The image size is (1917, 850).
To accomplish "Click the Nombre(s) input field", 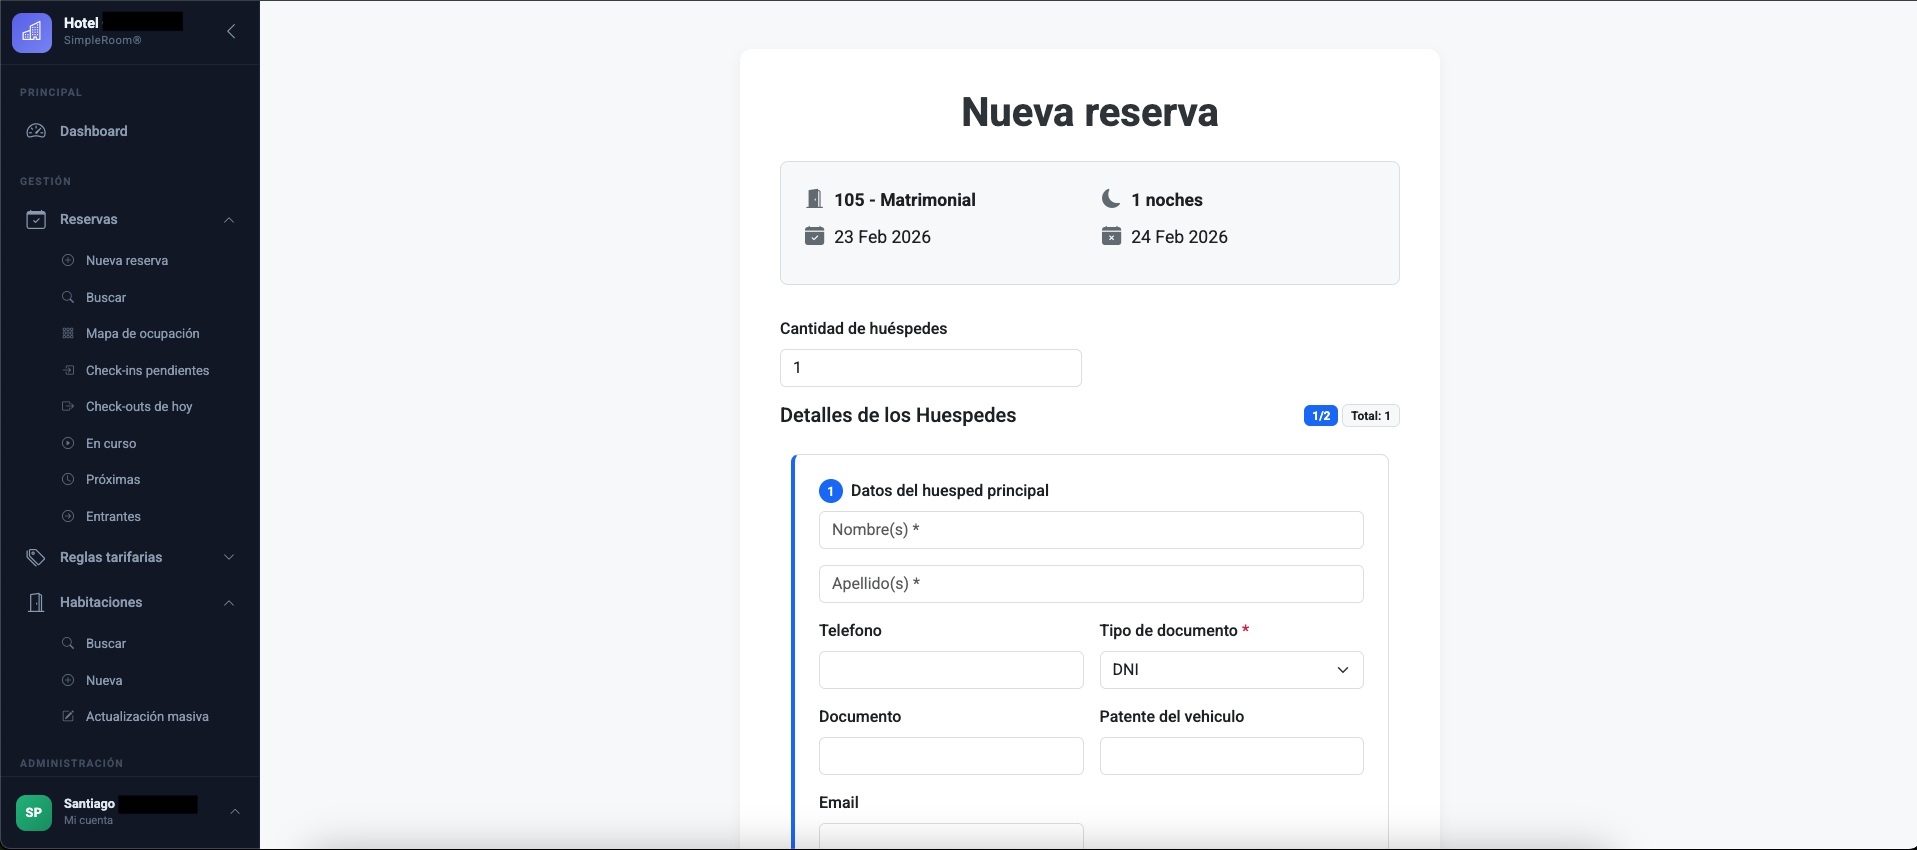I will (x=1091, y=530).
